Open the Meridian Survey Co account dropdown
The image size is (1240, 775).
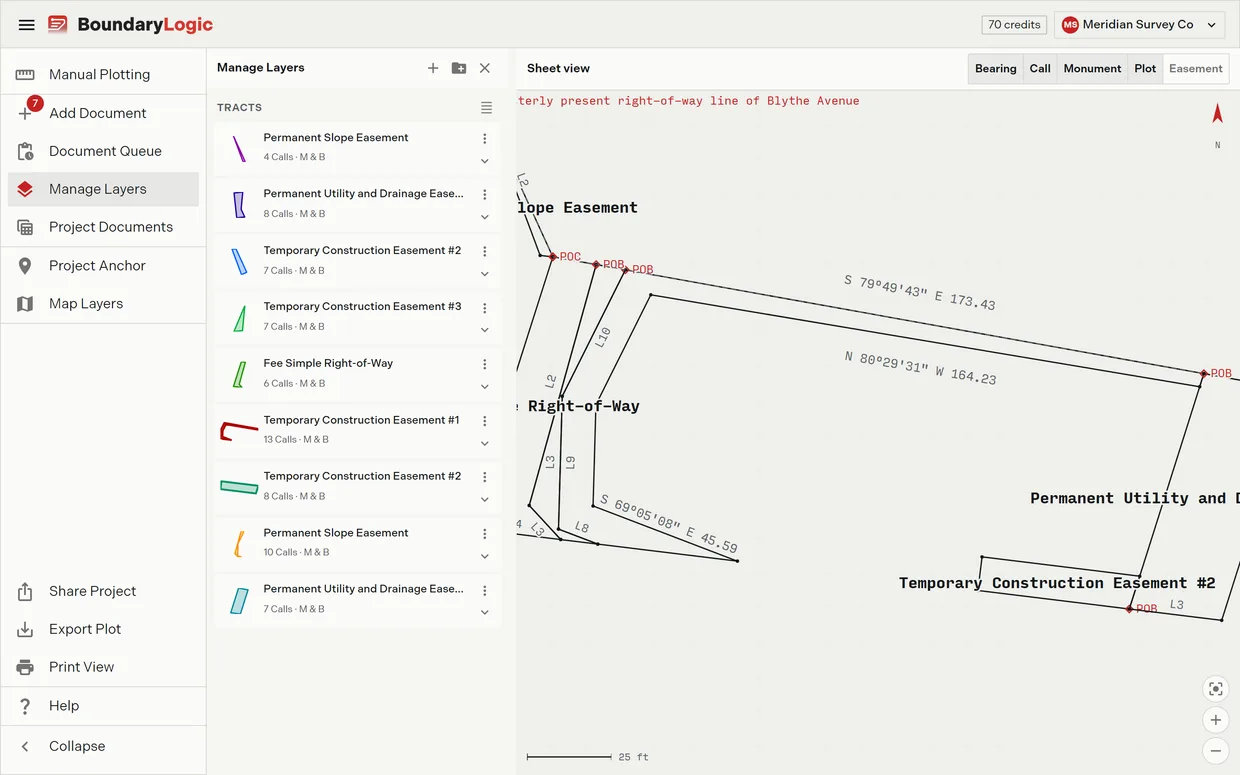(x=1140, y=25)
